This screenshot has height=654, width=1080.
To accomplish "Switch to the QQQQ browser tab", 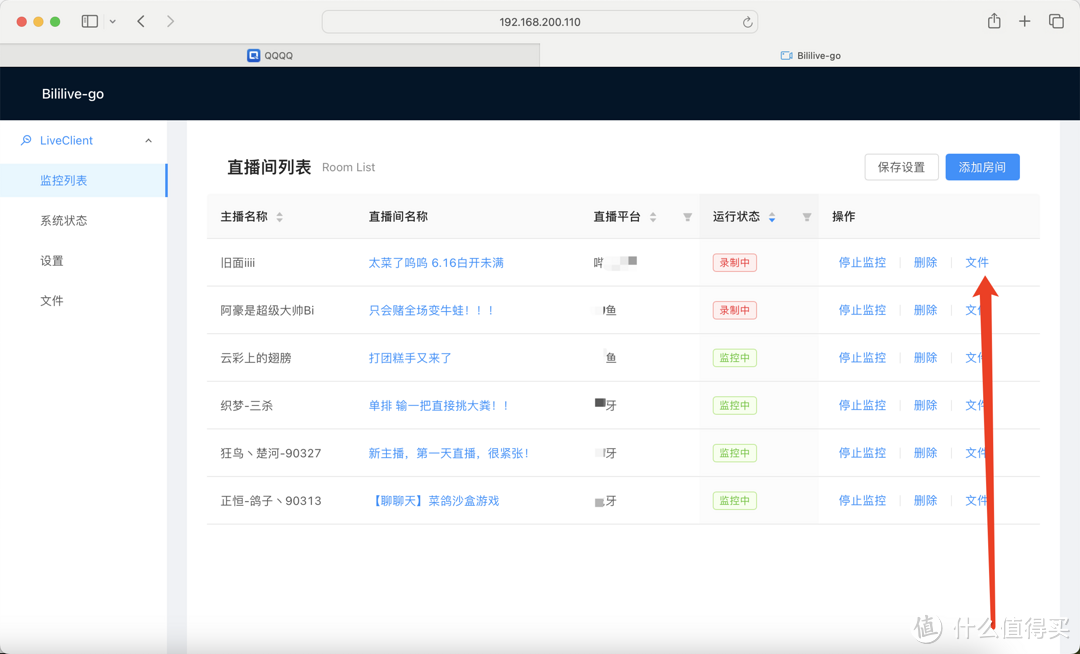I will (x=280, y=55).
